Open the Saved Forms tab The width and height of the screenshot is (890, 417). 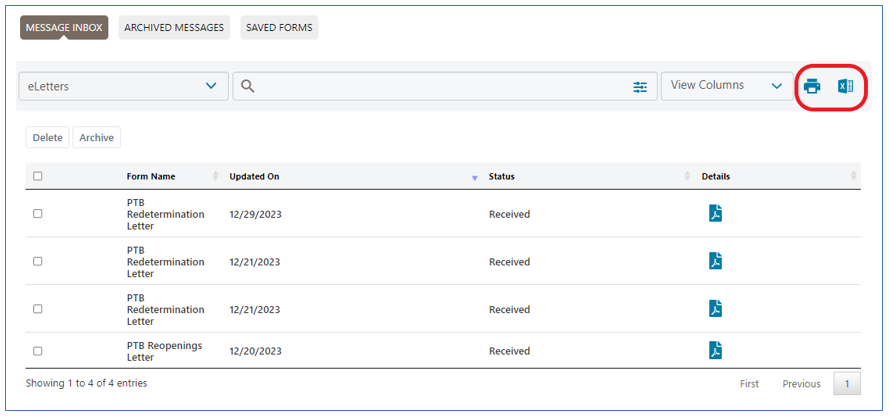279,28
